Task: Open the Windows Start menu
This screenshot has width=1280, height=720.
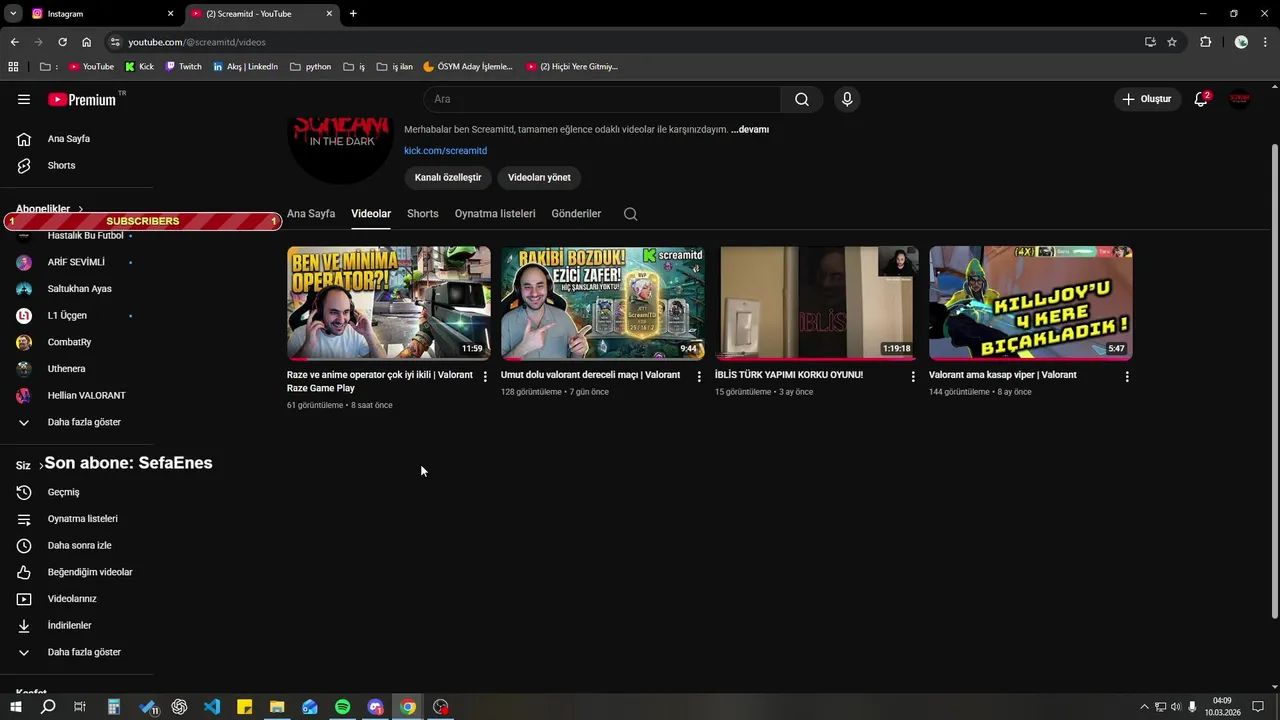Action: click(x=15, y=707)
